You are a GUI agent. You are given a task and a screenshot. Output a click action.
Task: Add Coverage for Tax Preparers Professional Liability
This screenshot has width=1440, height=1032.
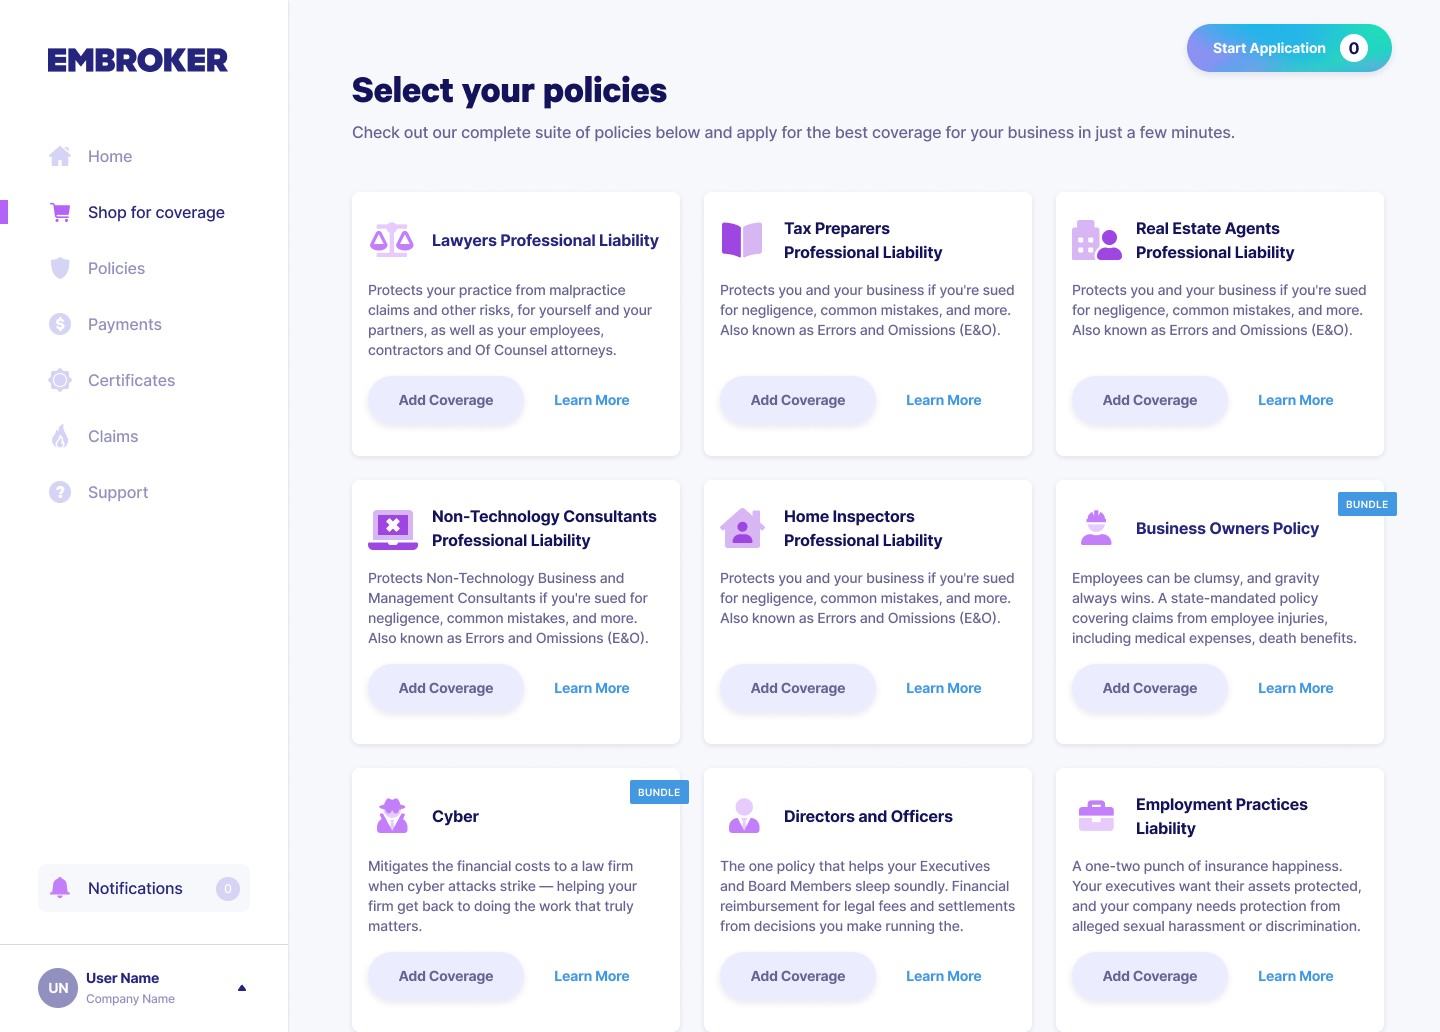pyautogui.click(x=797, y=400)
